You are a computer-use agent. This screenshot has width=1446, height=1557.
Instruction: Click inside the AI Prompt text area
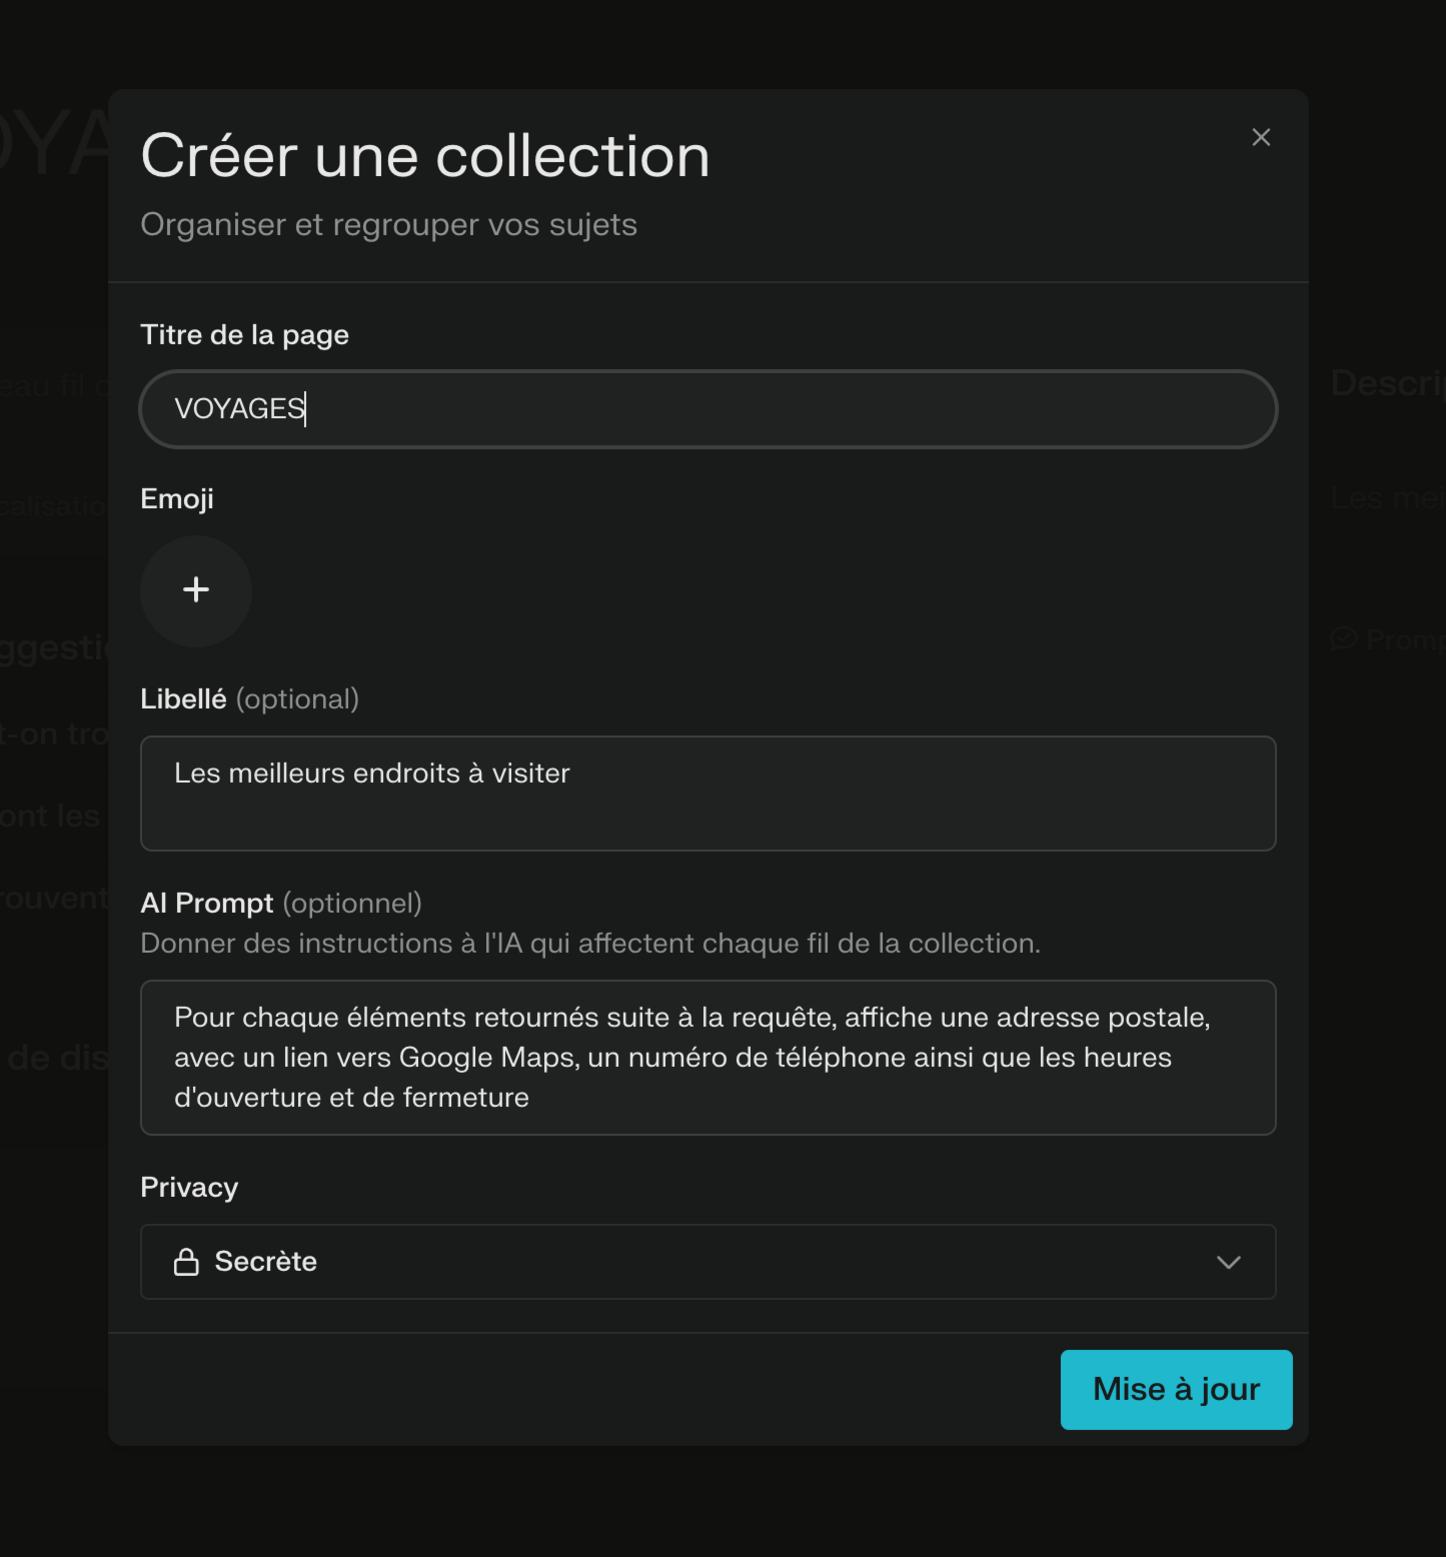(707, 1057)
